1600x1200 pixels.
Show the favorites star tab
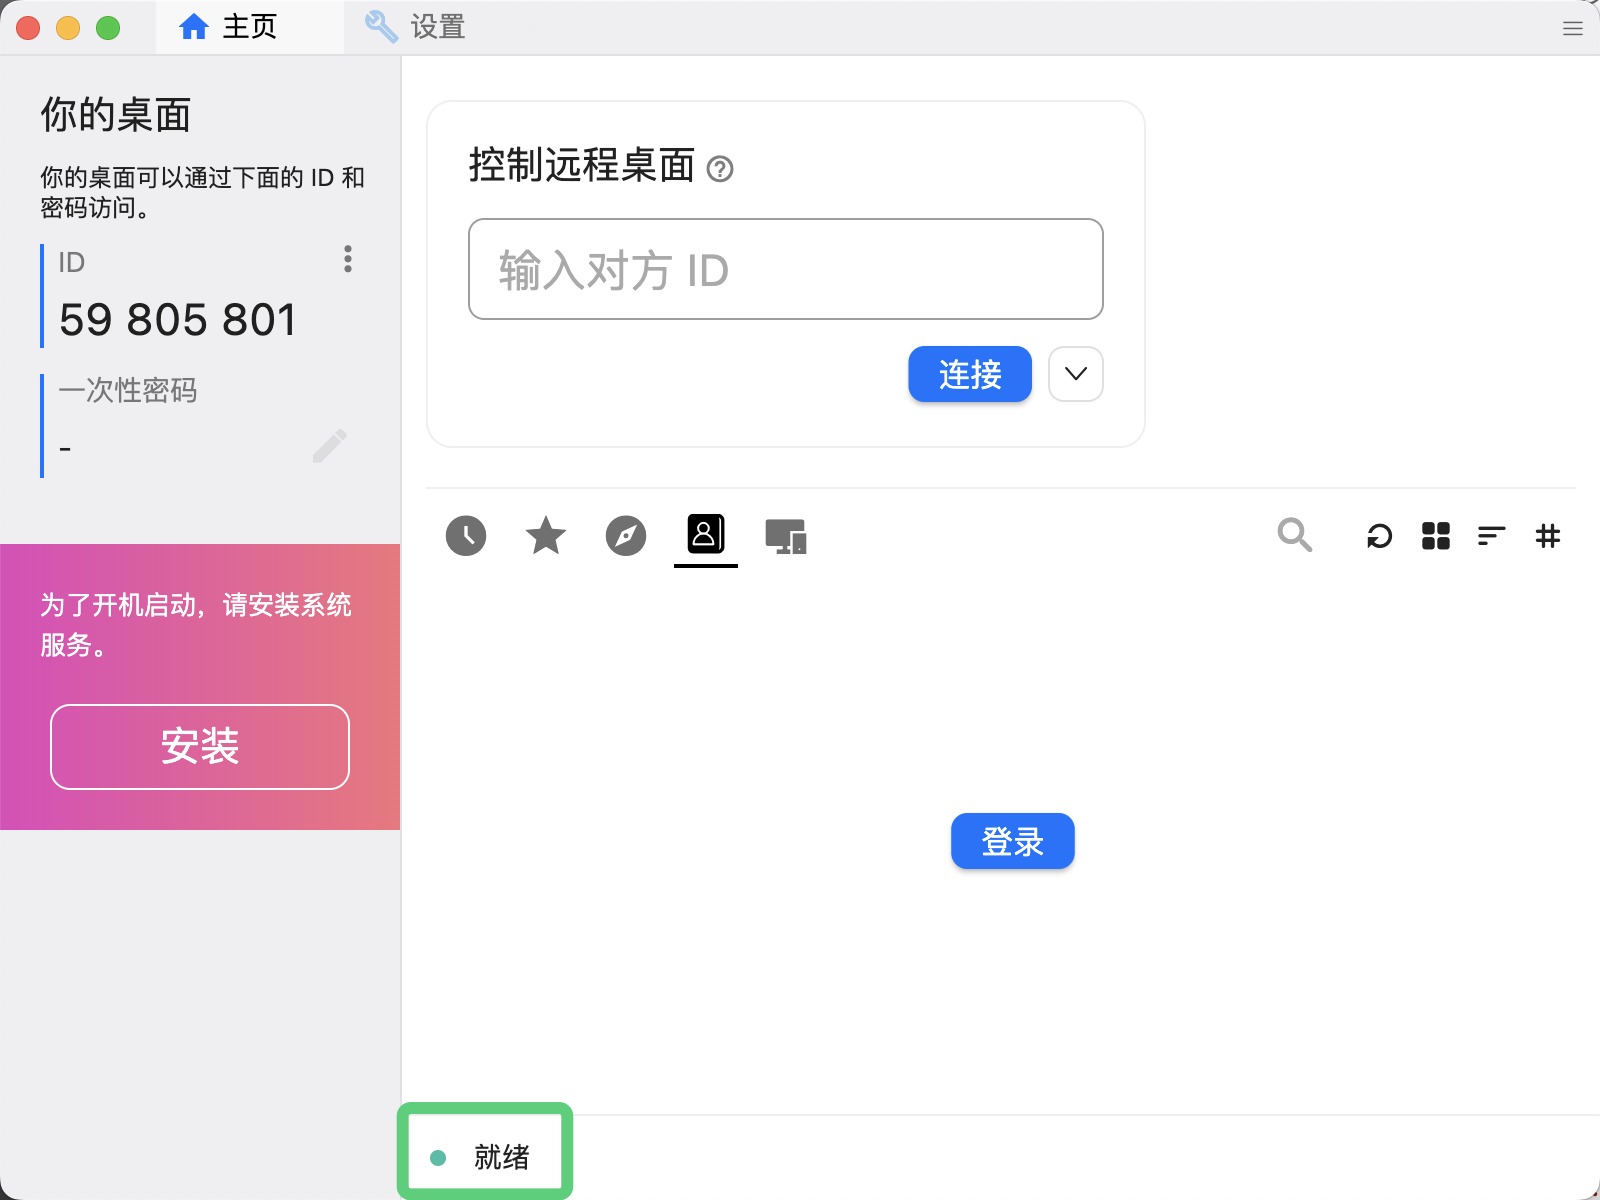tap(546, 536)
